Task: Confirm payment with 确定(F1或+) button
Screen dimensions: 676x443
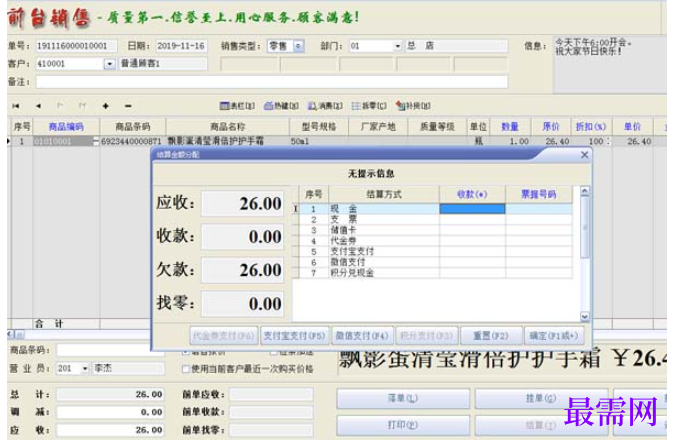Action: point(554,336)
